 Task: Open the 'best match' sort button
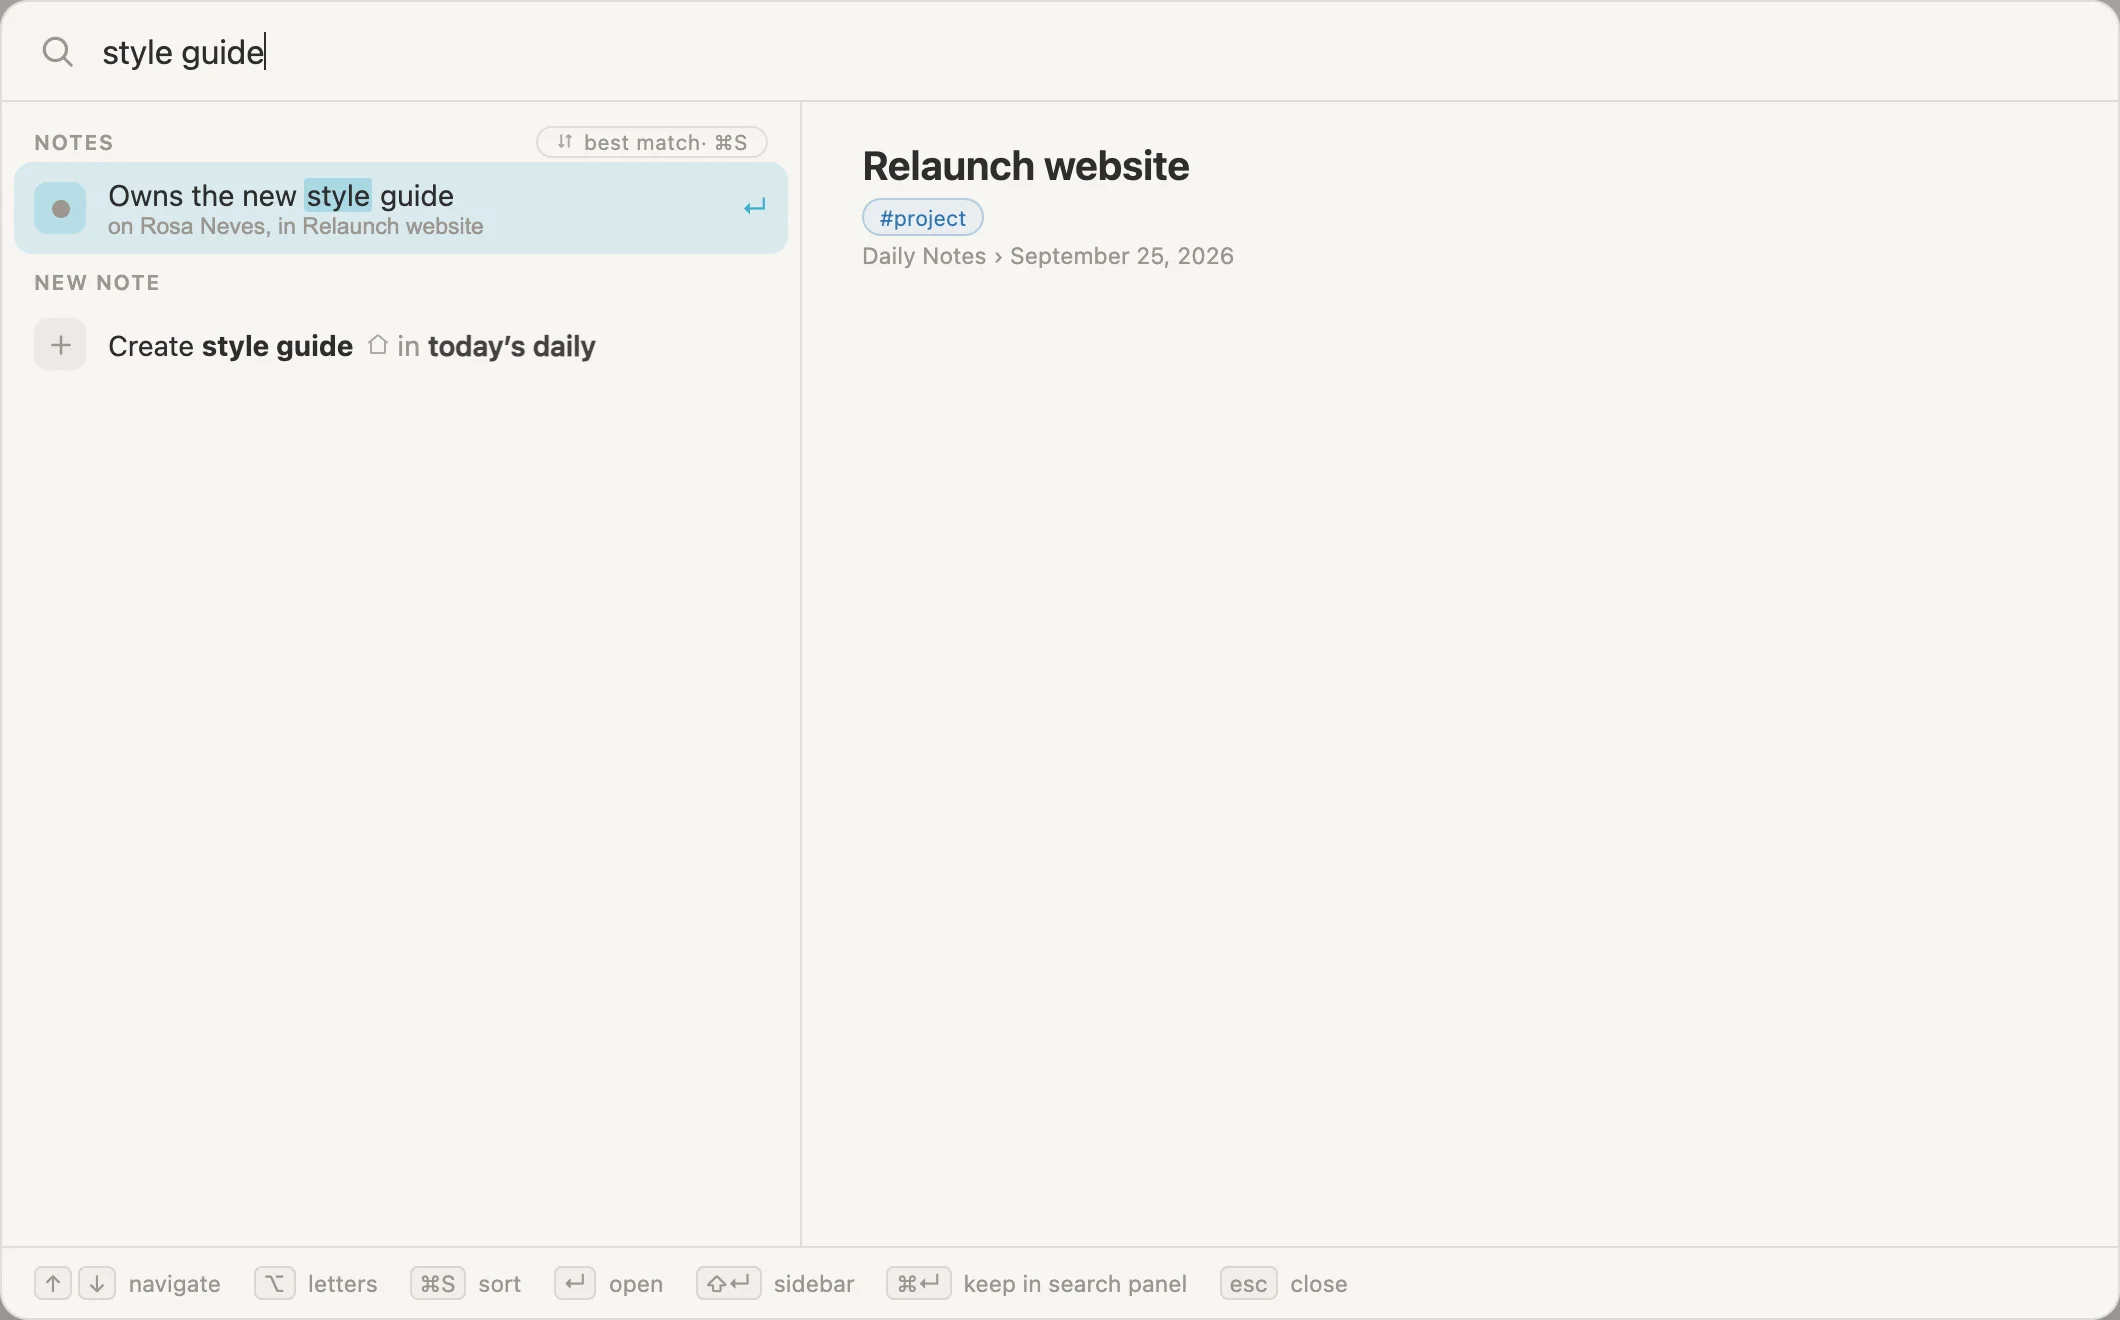pyautogui.click(x=652, y=142)
